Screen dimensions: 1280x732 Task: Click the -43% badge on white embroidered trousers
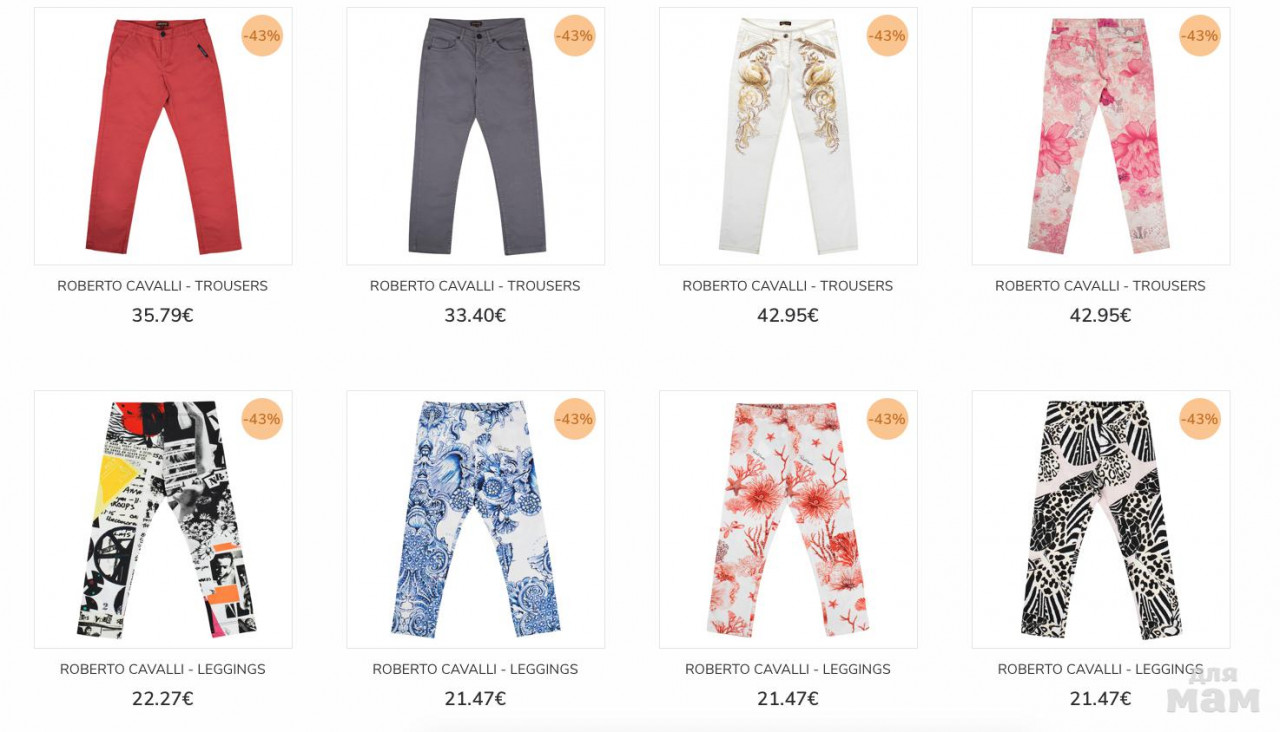coord(887,36)
